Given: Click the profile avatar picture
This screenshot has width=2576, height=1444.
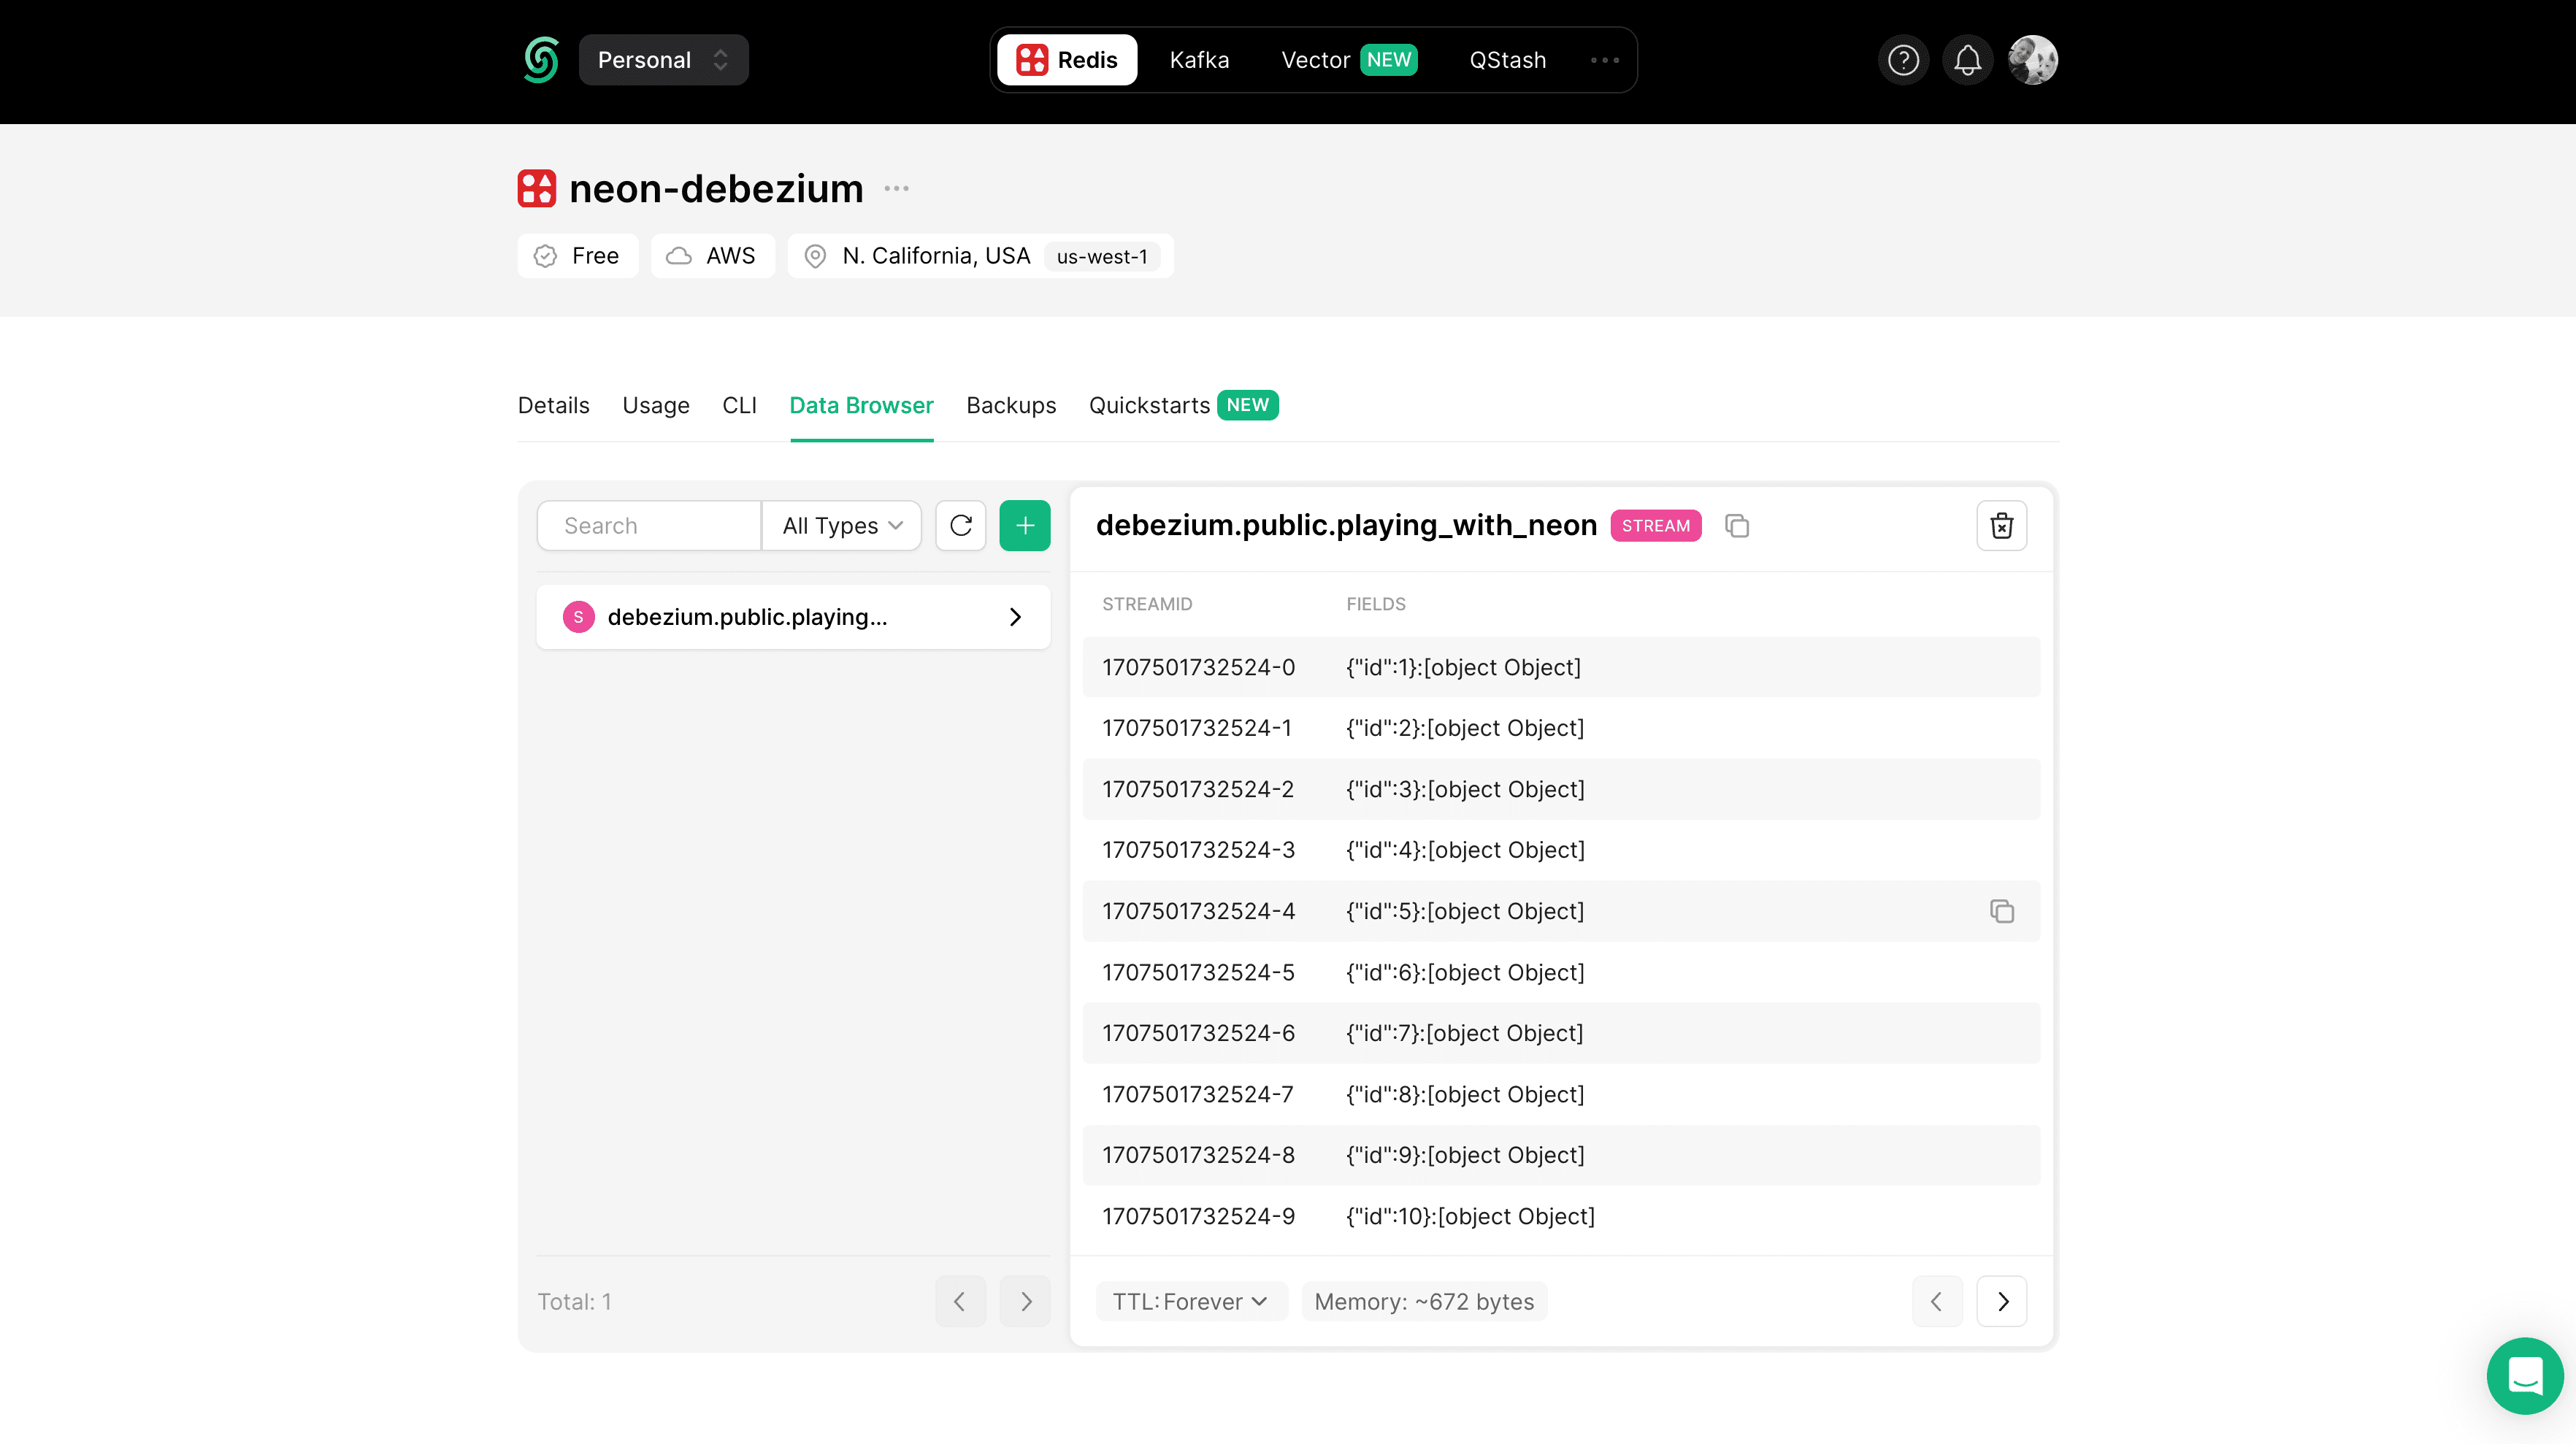Looking at the screenshot, I should tap(2033, 60).
